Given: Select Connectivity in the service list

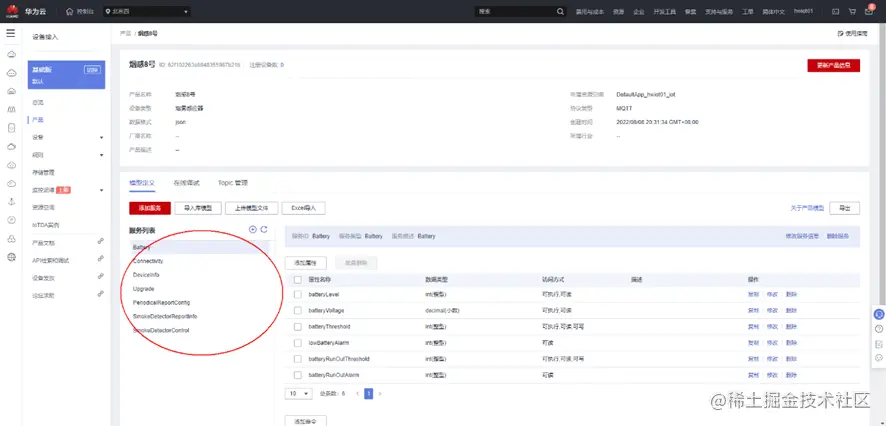Looking at the screenshot, I should [148, 261].
